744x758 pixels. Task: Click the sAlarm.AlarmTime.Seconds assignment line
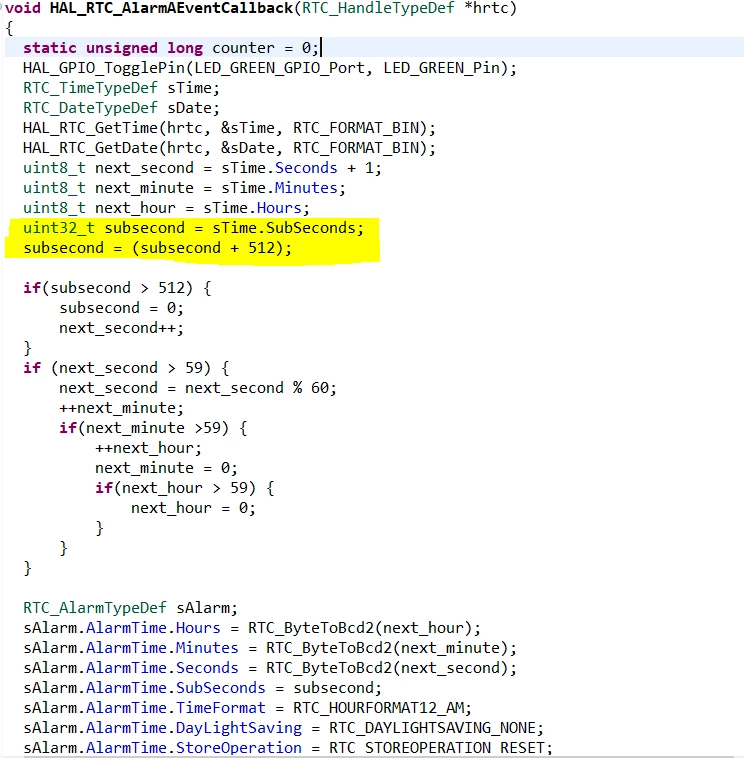[270, 668]
